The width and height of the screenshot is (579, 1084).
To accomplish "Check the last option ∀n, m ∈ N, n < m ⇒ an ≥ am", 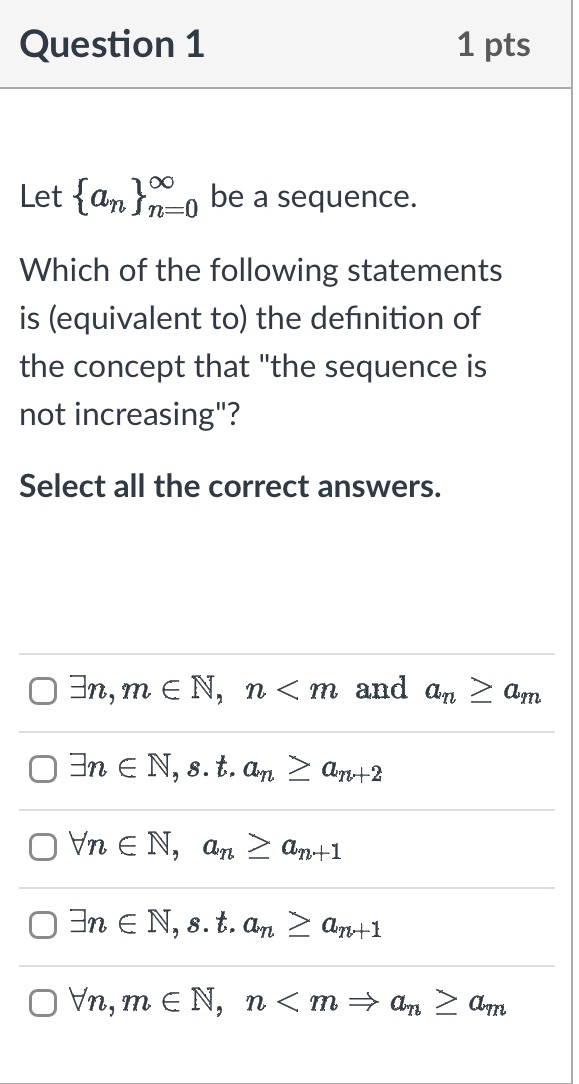I will [x=42, y=1002].
